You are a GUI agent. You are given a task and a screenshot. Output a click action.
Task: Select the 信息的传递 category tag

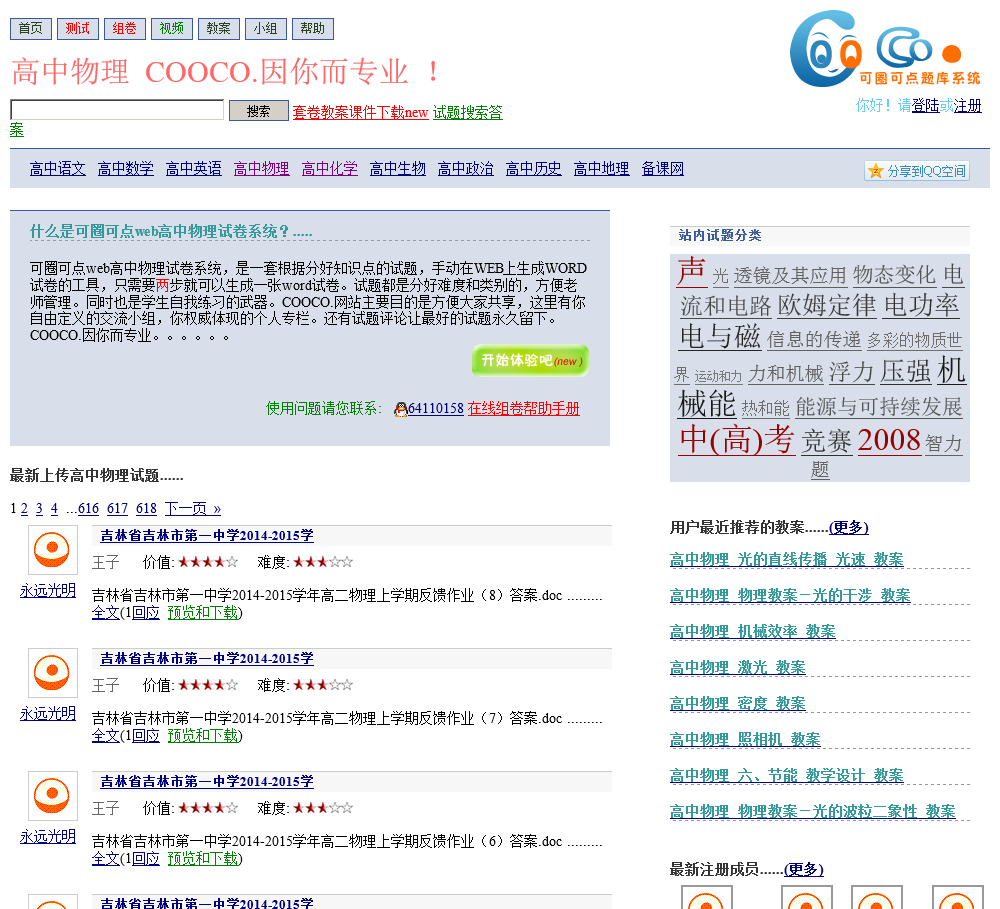[814, 340]
